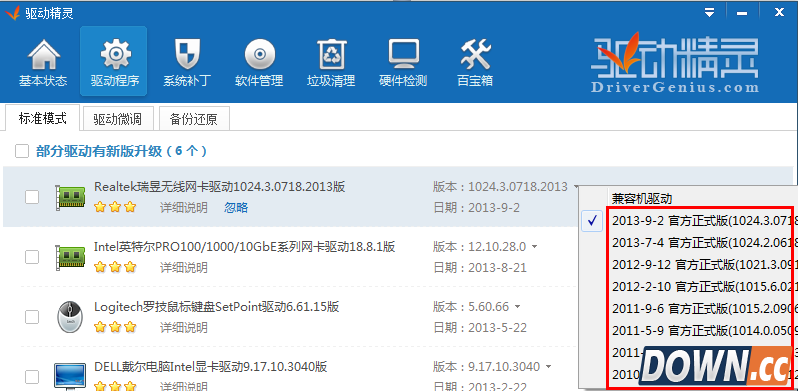Screen dimensions: 798x391
Task: Click the Intel PRO network card device icon
Action: pos(71,257)
